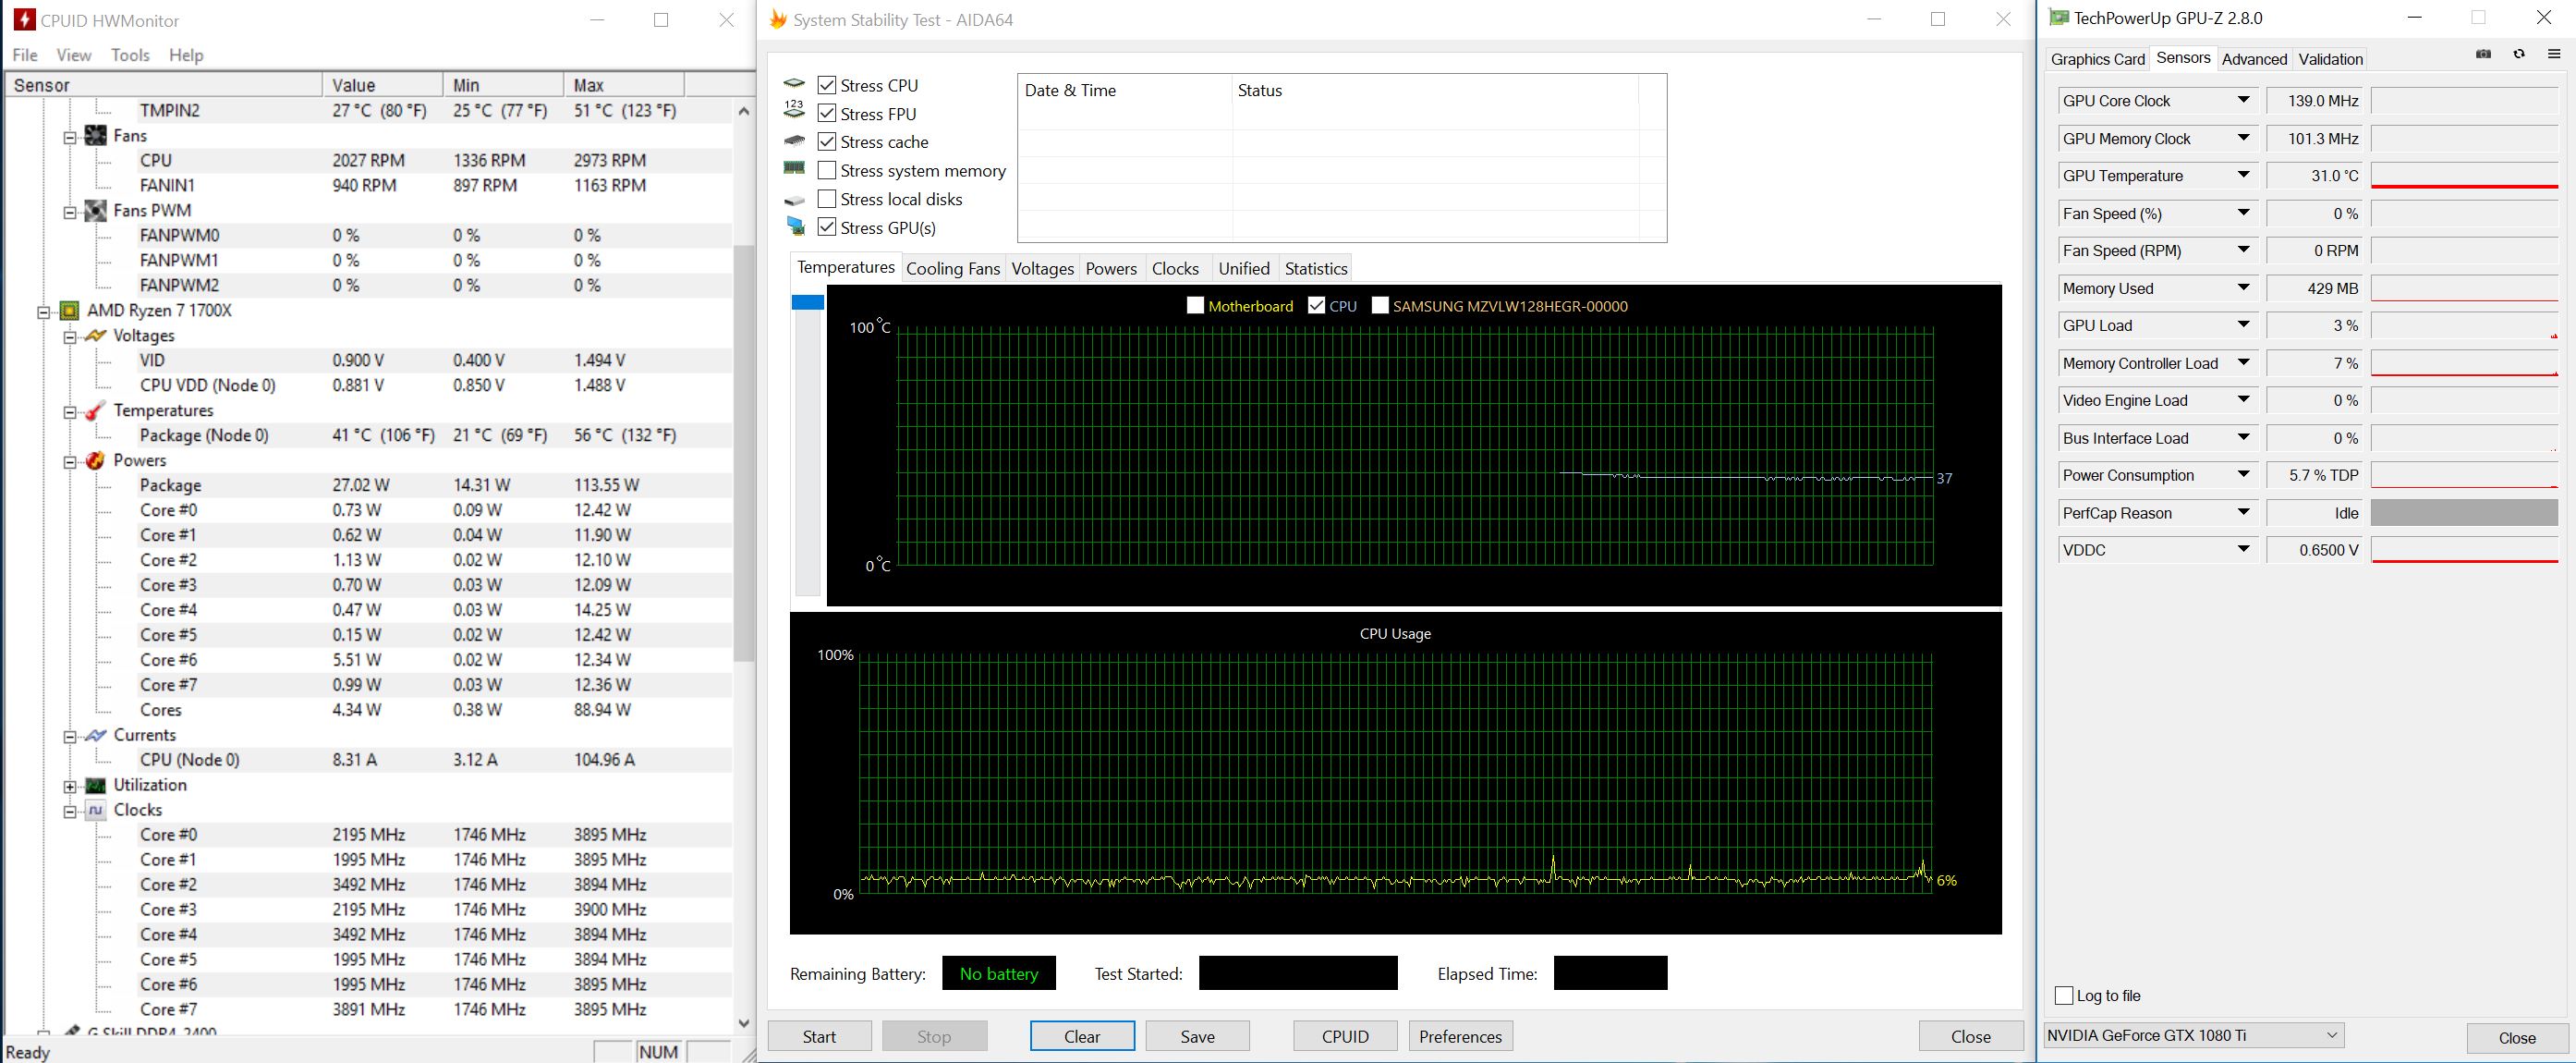Click the Powers flame icon in the tree
2576x1063 pixels.
pyautogui.click(x=96, y=461)
